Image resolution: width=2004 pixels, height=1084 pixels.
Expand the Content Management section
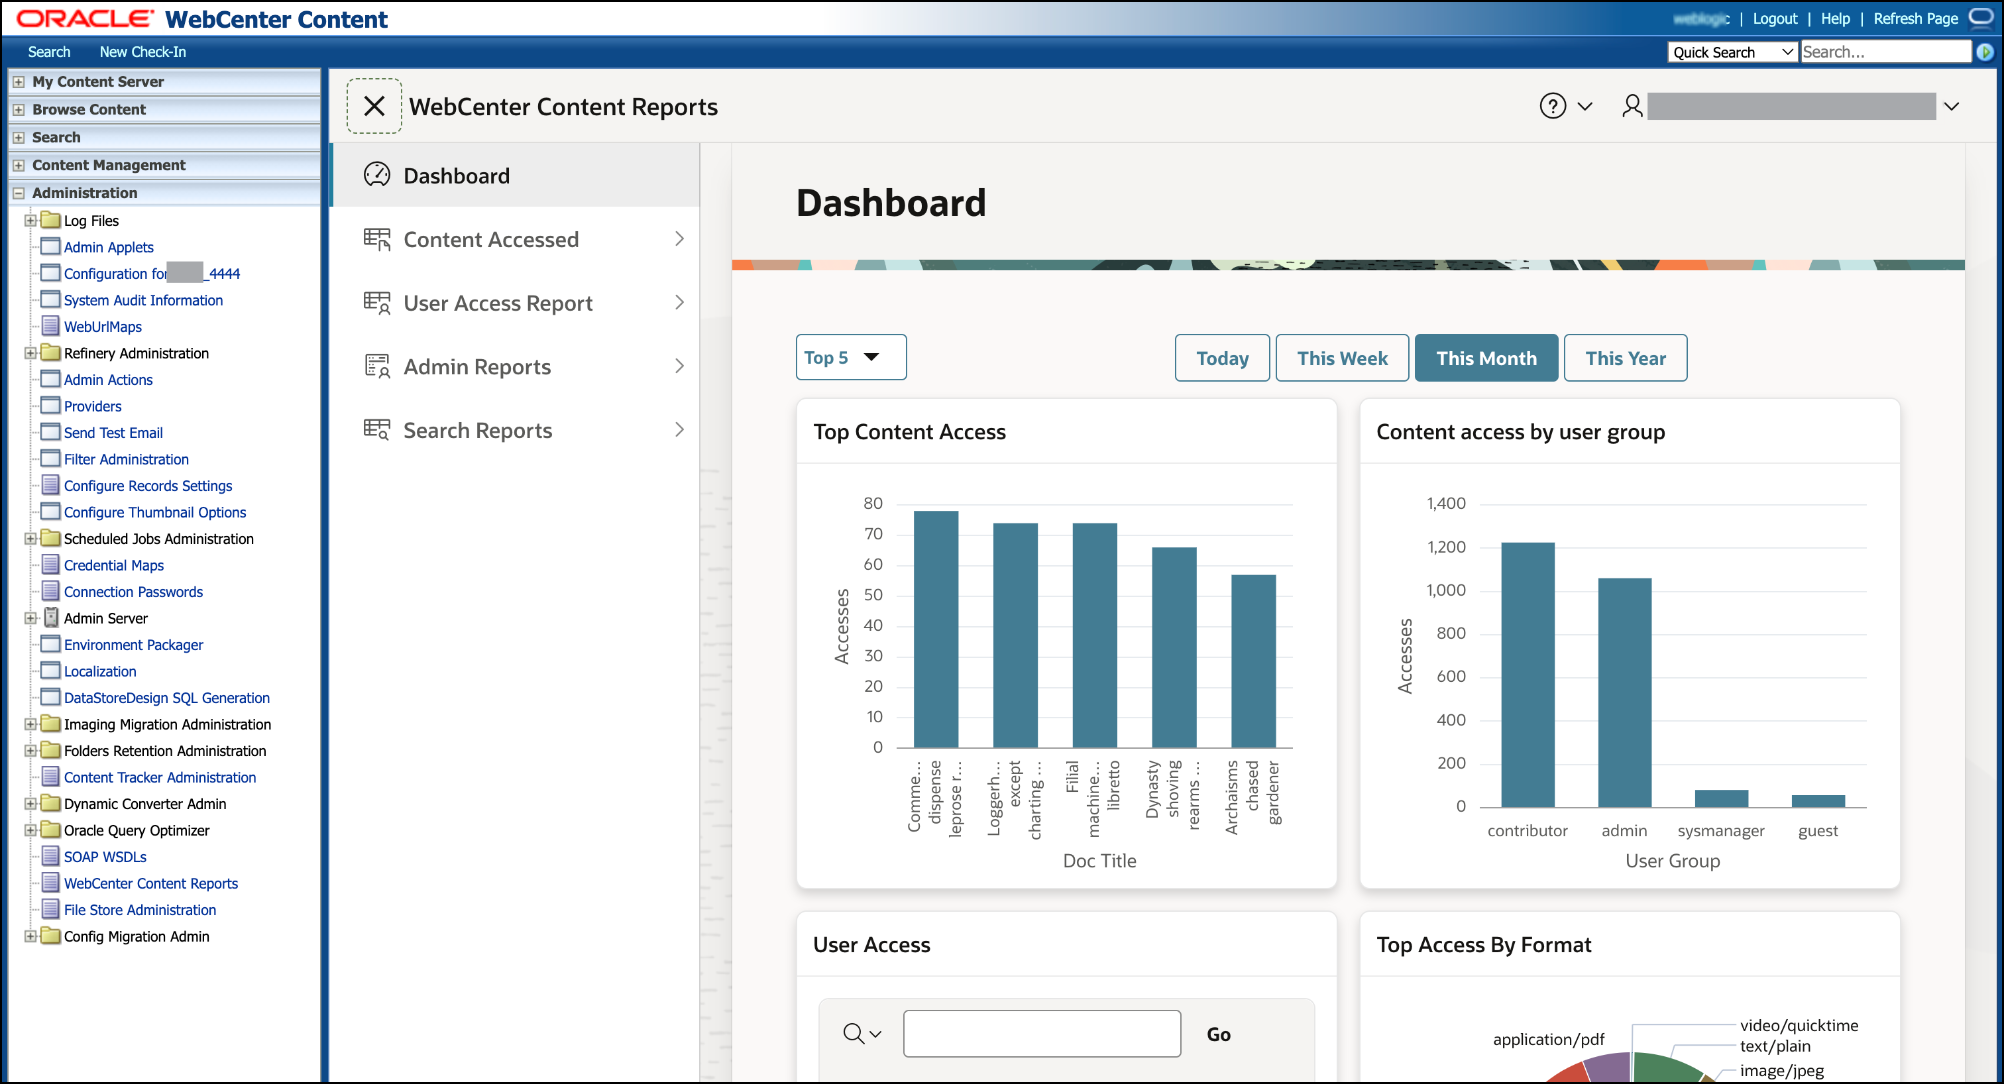(18, 165)
